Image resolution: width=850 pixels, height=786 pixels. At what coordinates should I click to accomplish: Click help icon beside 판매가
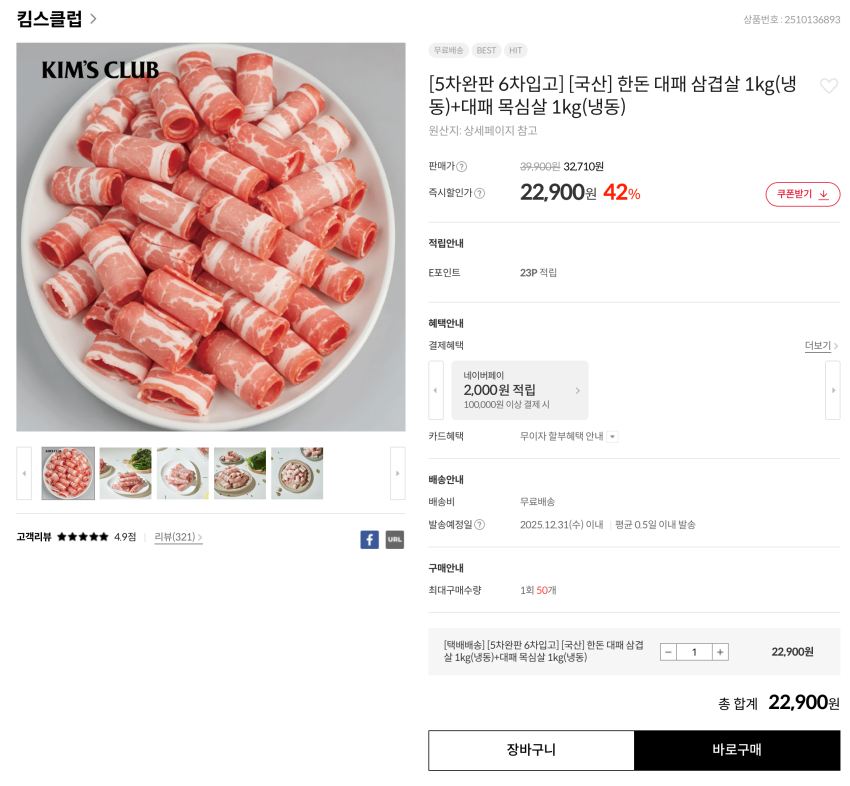click(462, 167)
